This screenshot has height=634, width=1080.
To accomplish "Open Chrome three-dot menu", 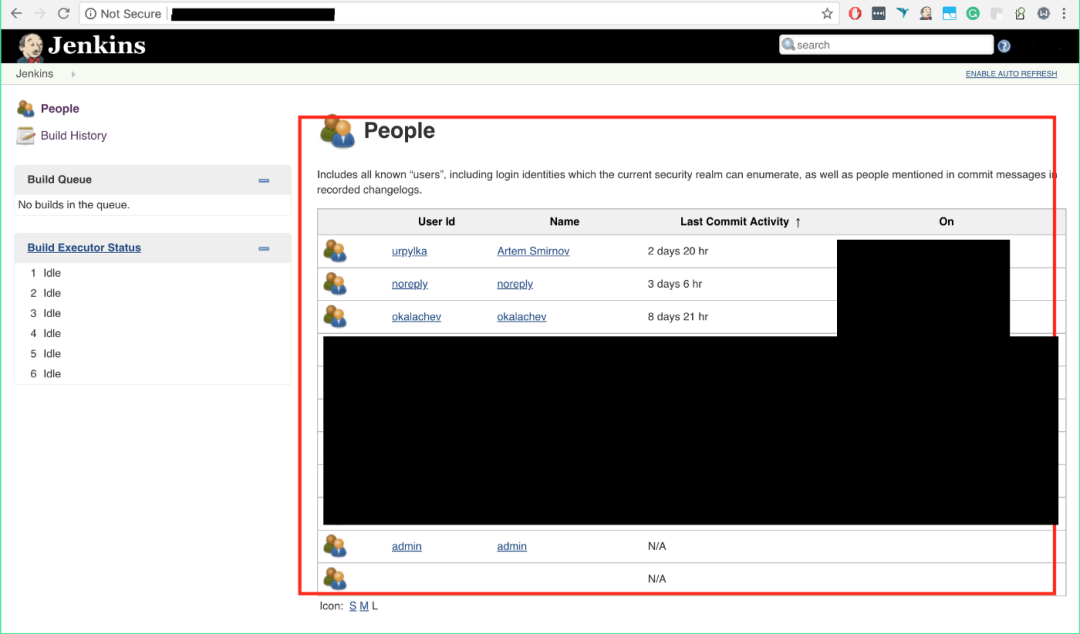I will coord(1064,13).
